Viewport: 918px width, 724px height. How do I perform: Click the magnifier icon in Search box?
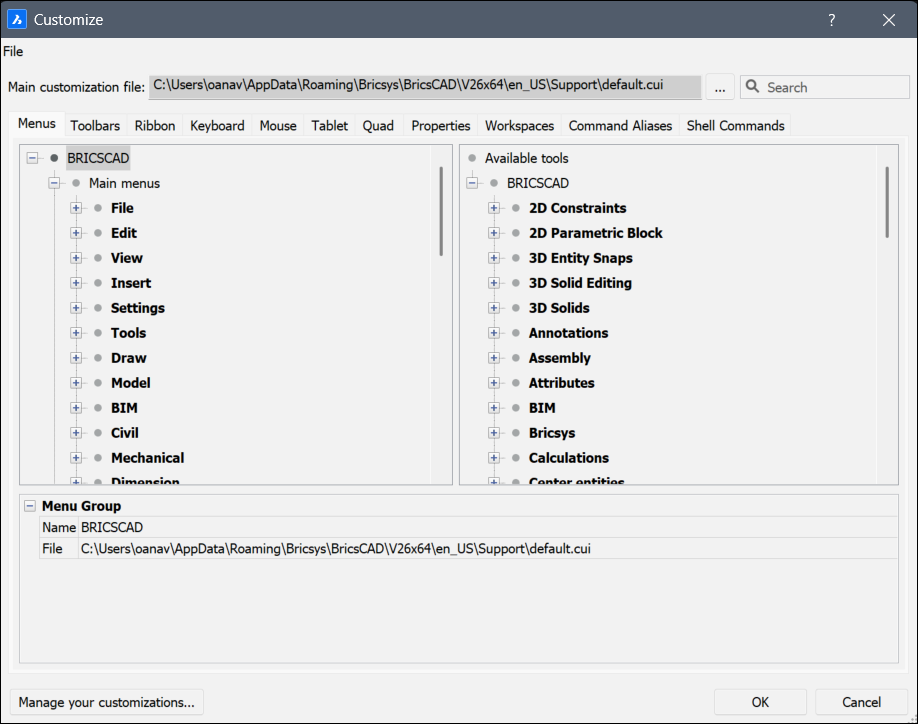(x=752, y=87)
